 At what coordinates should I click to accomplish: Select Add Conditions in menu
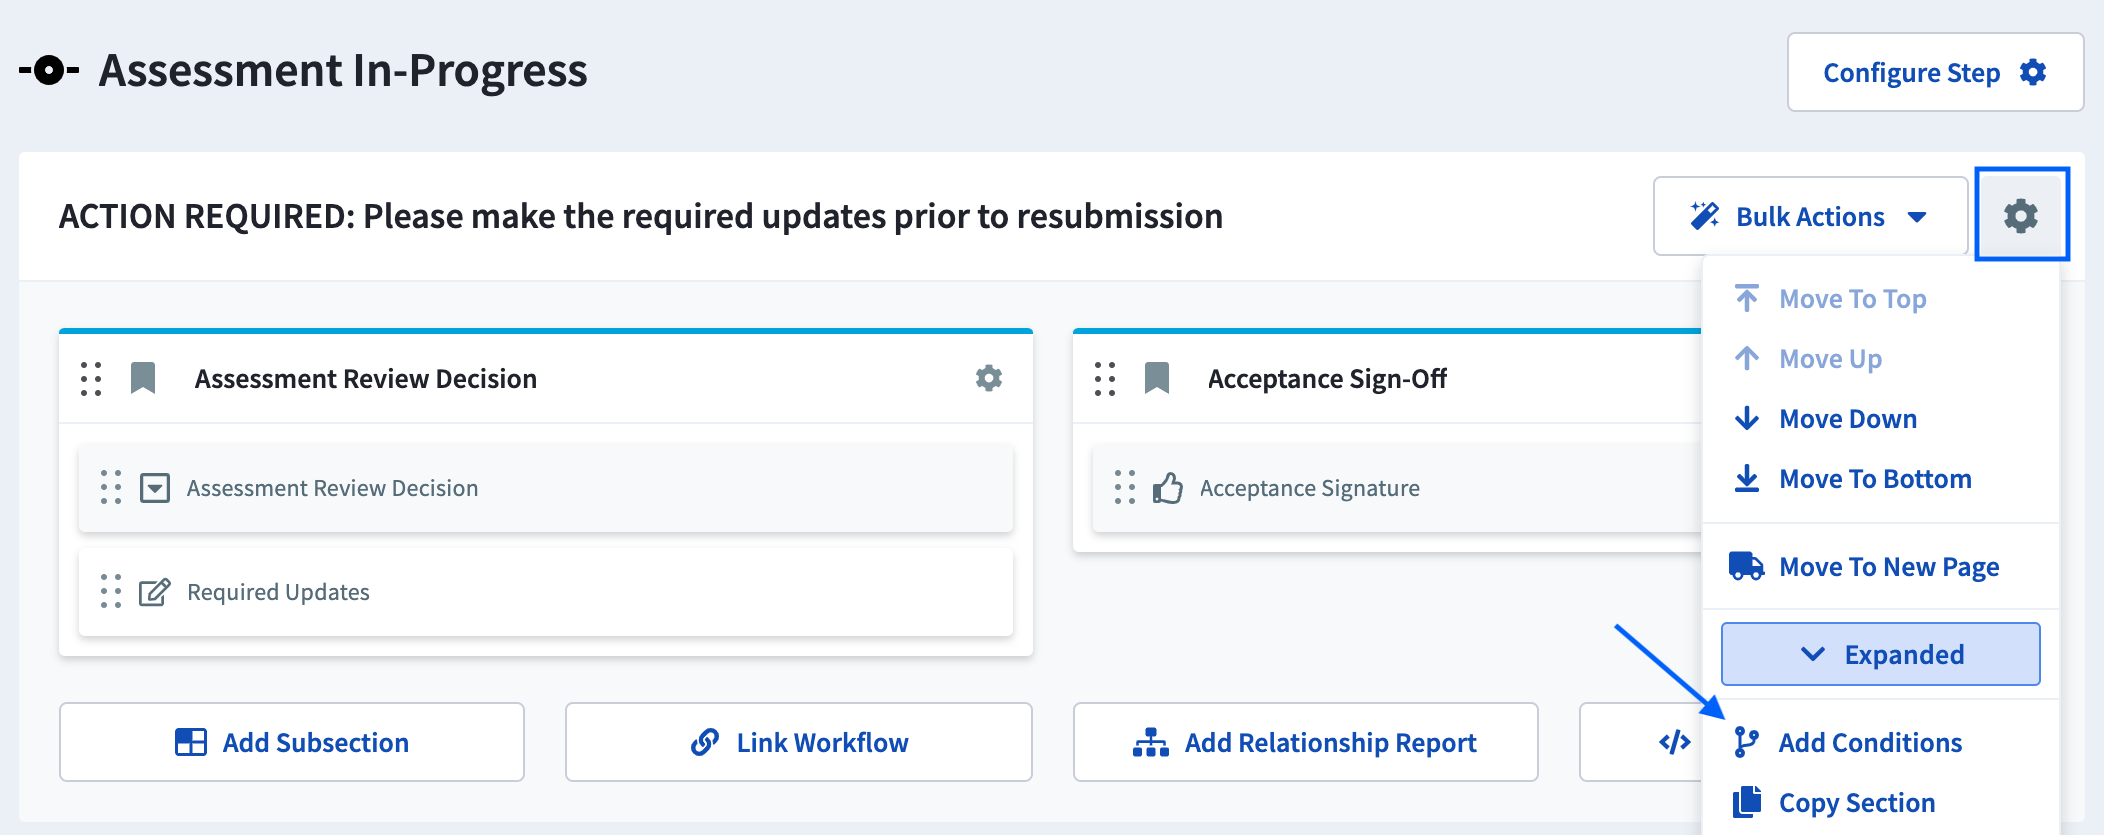click(x=1848, y=743)
